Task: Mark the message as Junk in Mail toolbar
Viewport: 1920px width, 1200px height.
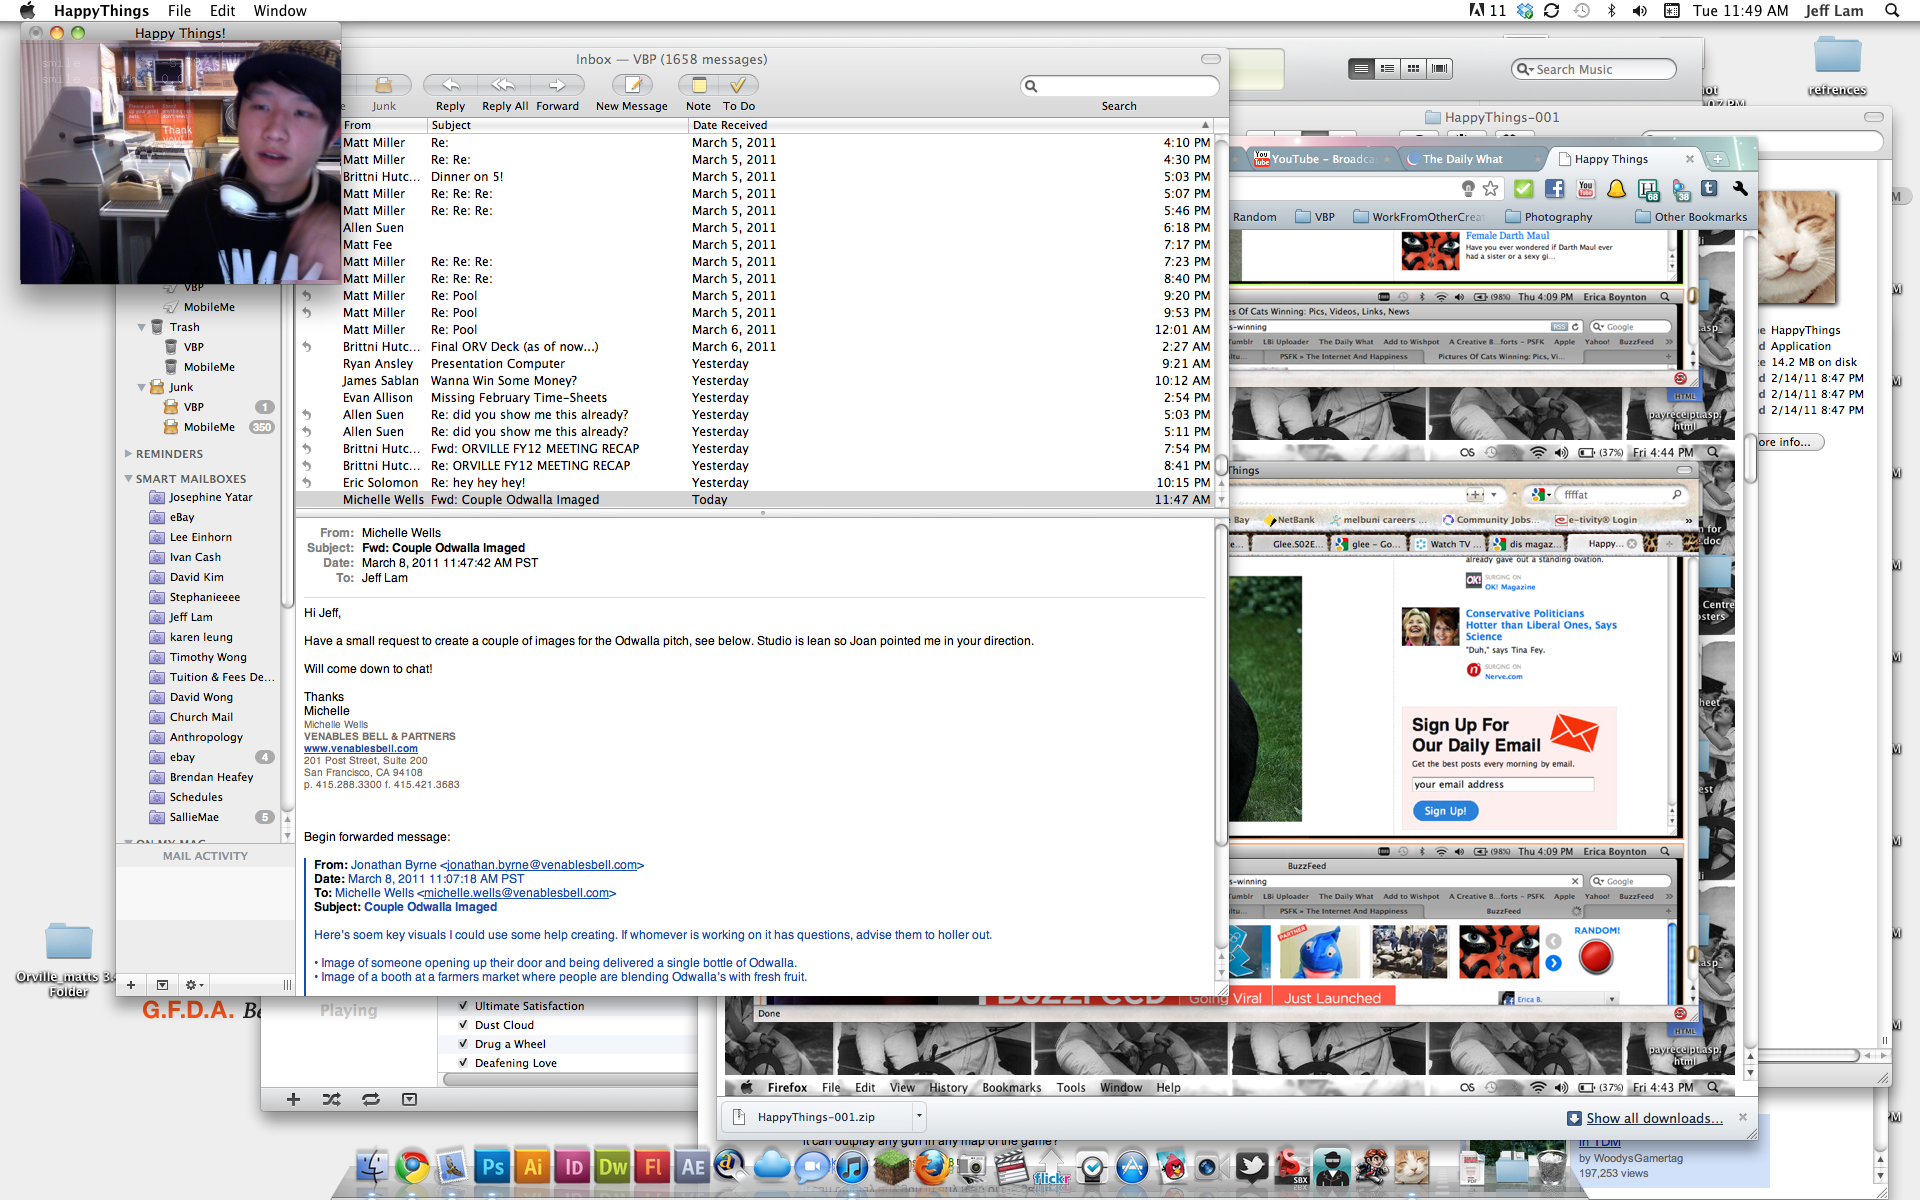Action: (x=383, y=86)
